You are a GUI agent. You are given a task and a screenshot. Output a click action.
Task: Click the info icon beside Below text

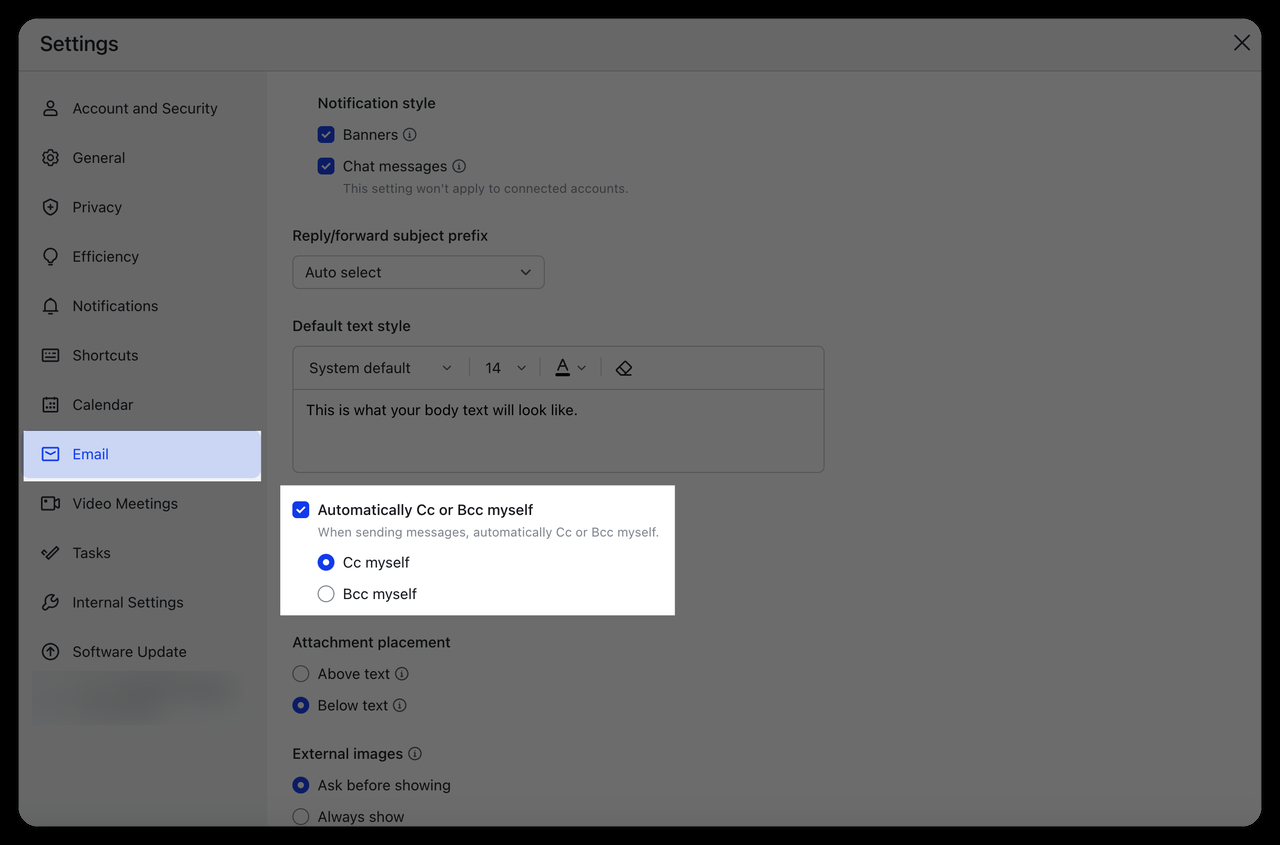tap(400, 705)
